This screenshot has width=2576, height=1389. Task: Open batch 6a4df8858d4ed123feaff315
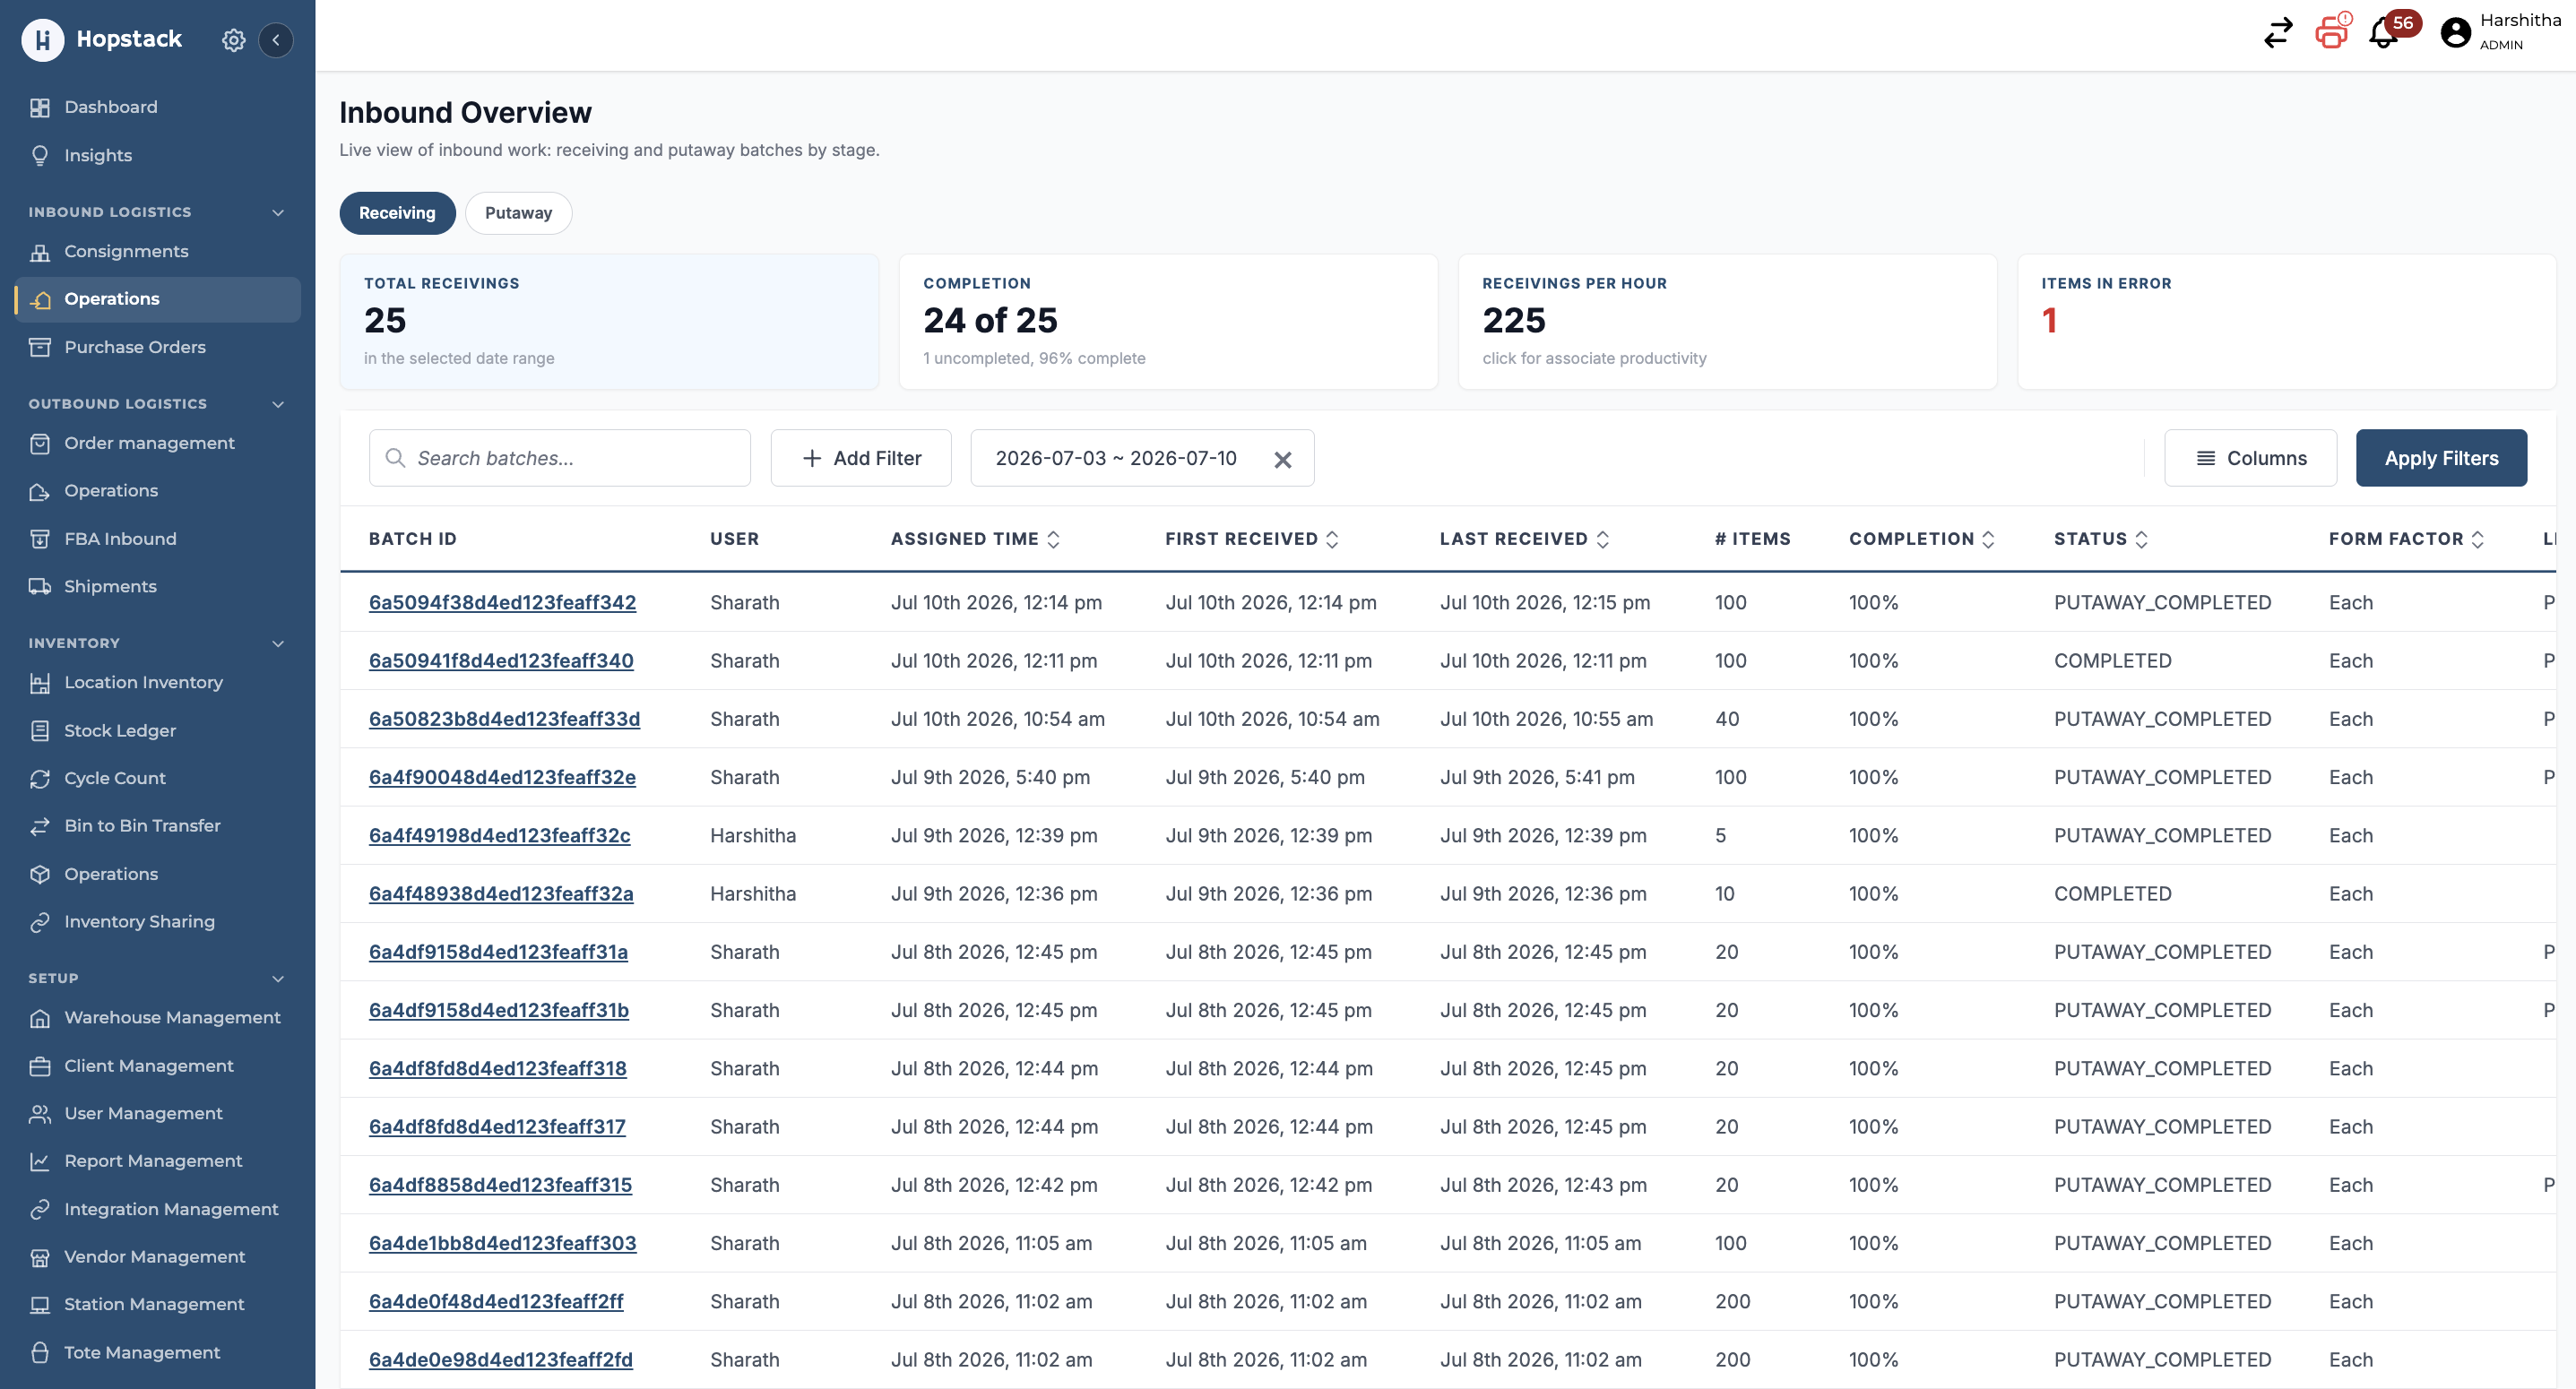coord(500,1185)
